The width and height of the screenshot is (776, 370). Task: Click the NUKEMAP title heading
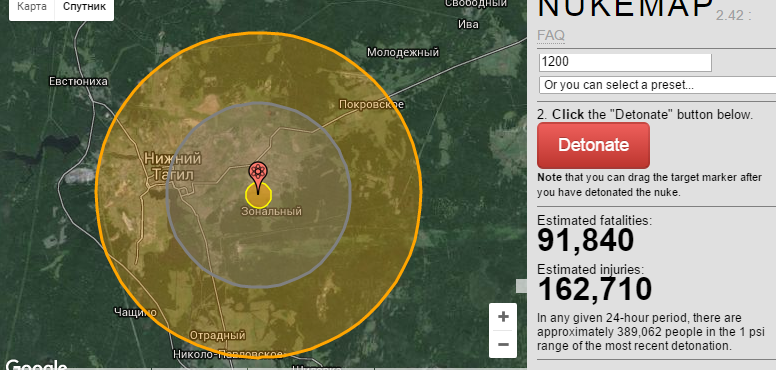[x=626, y=8]
